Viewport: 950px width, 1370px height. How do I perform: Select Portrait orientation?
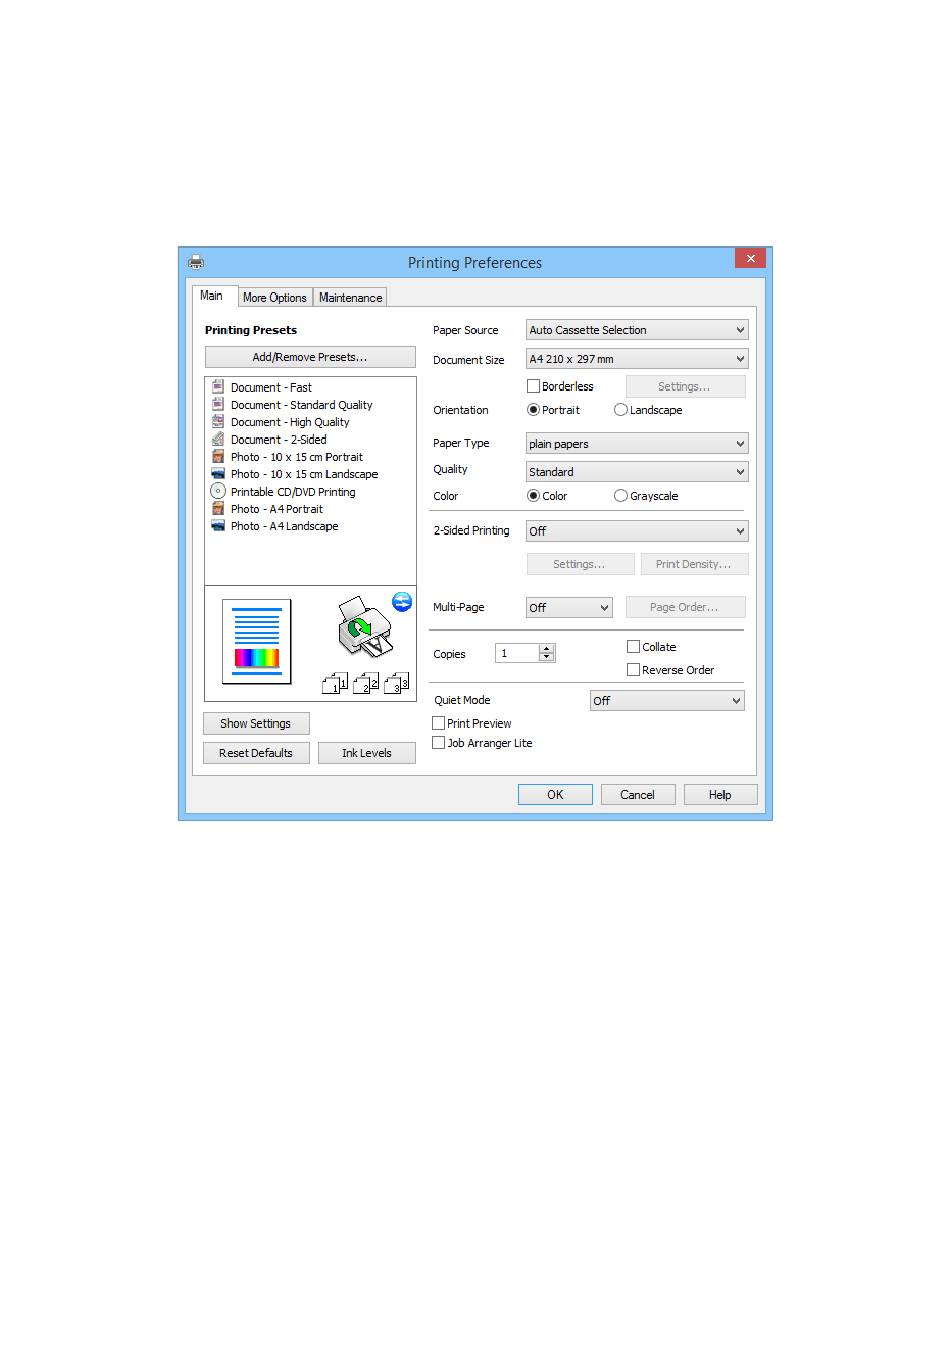click(534, 410)
